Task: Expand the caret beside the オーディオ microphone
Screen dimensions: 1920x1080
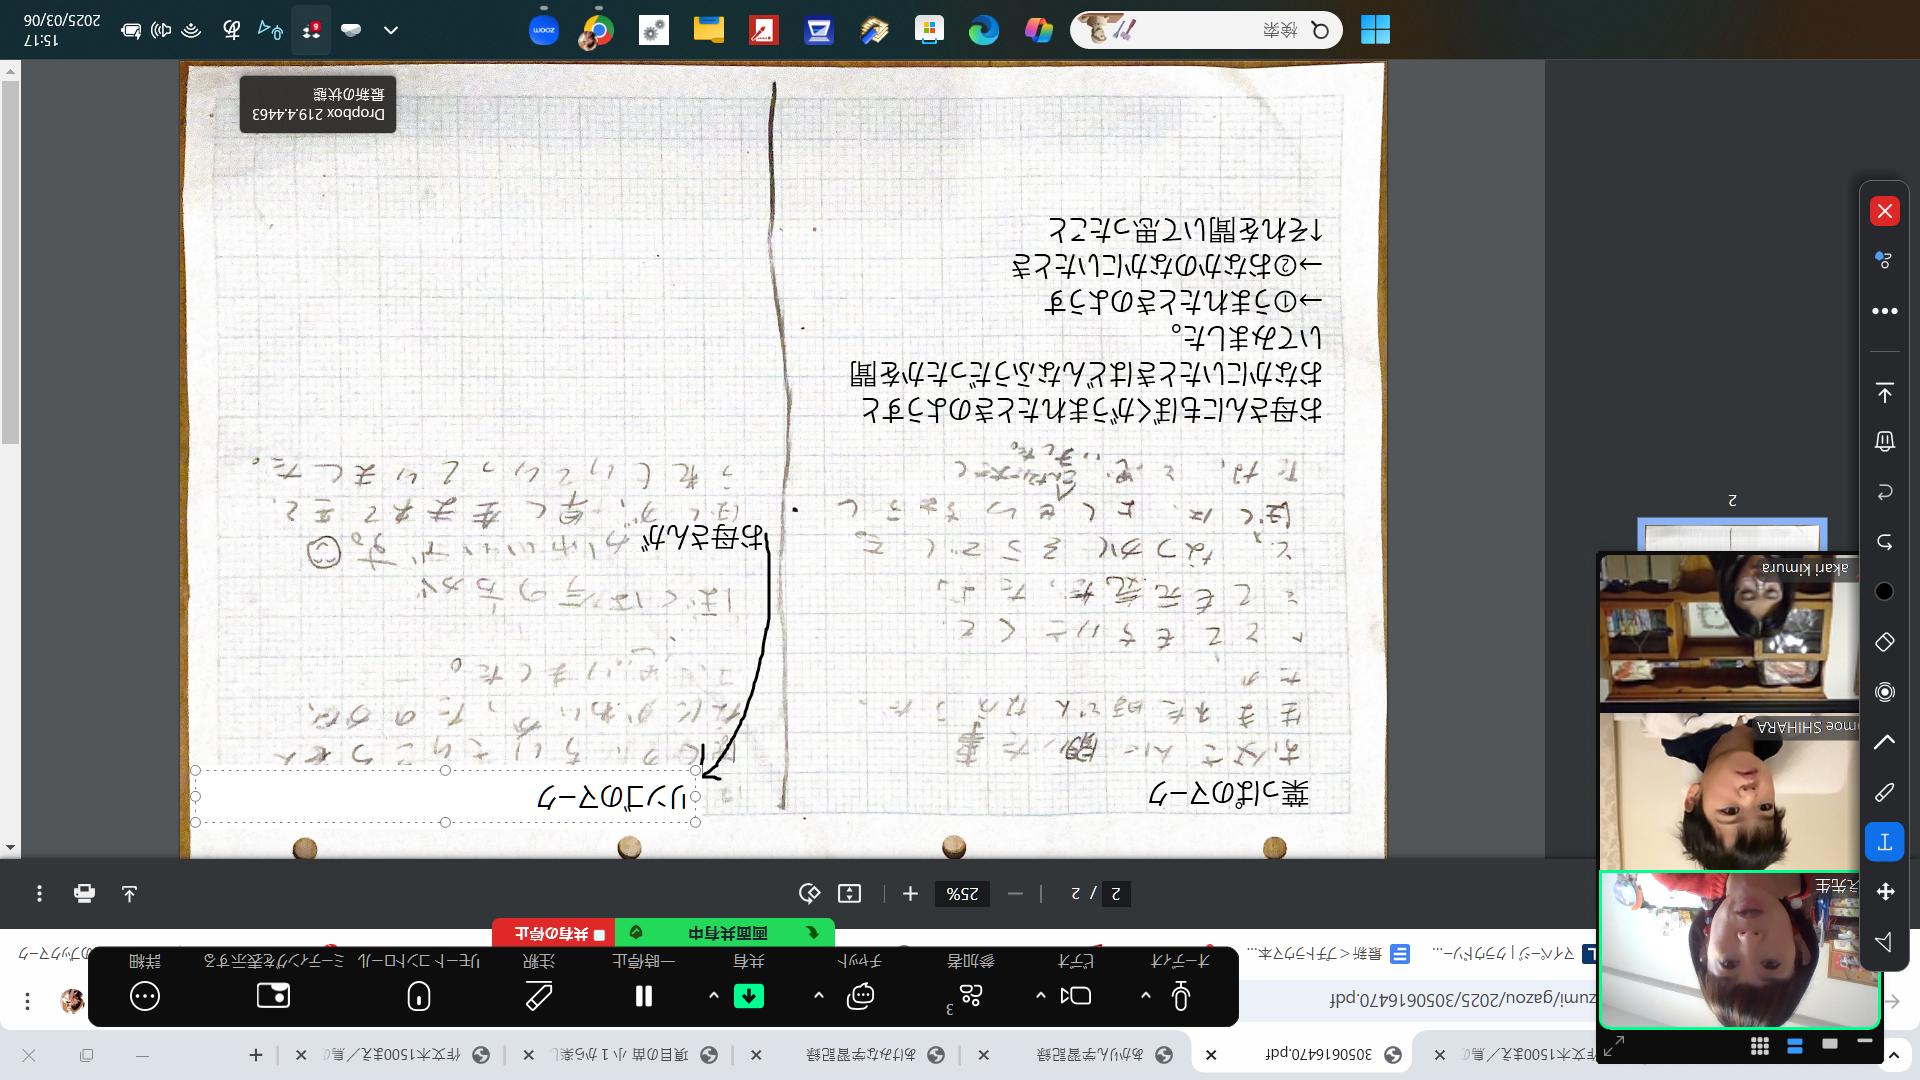Action: [x=1146, y=996]
